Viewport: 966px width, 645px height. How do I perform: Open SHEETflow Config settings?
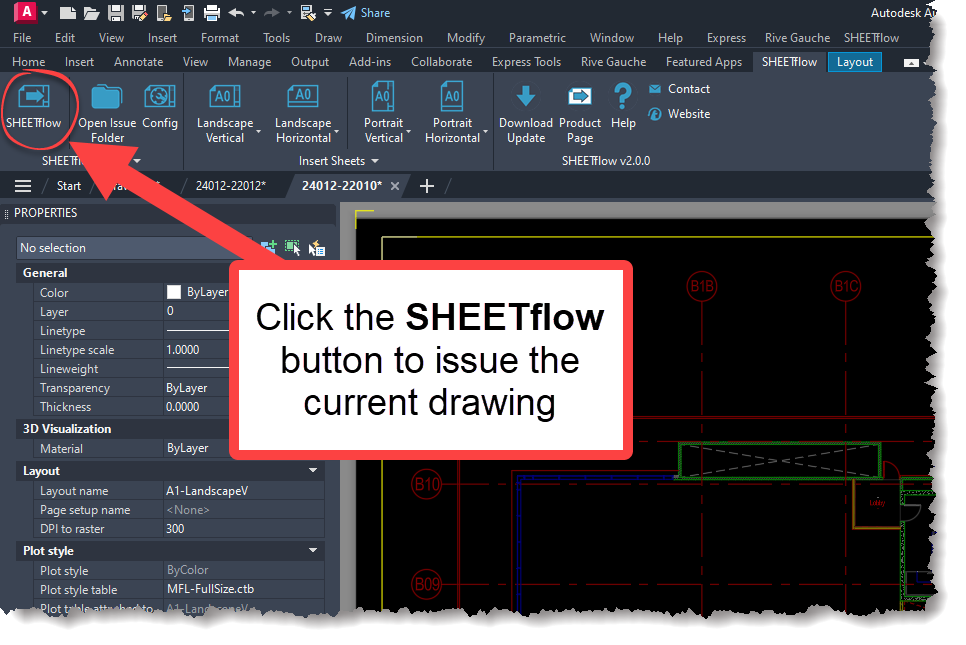pyautogui.click(x=160, y=107)
